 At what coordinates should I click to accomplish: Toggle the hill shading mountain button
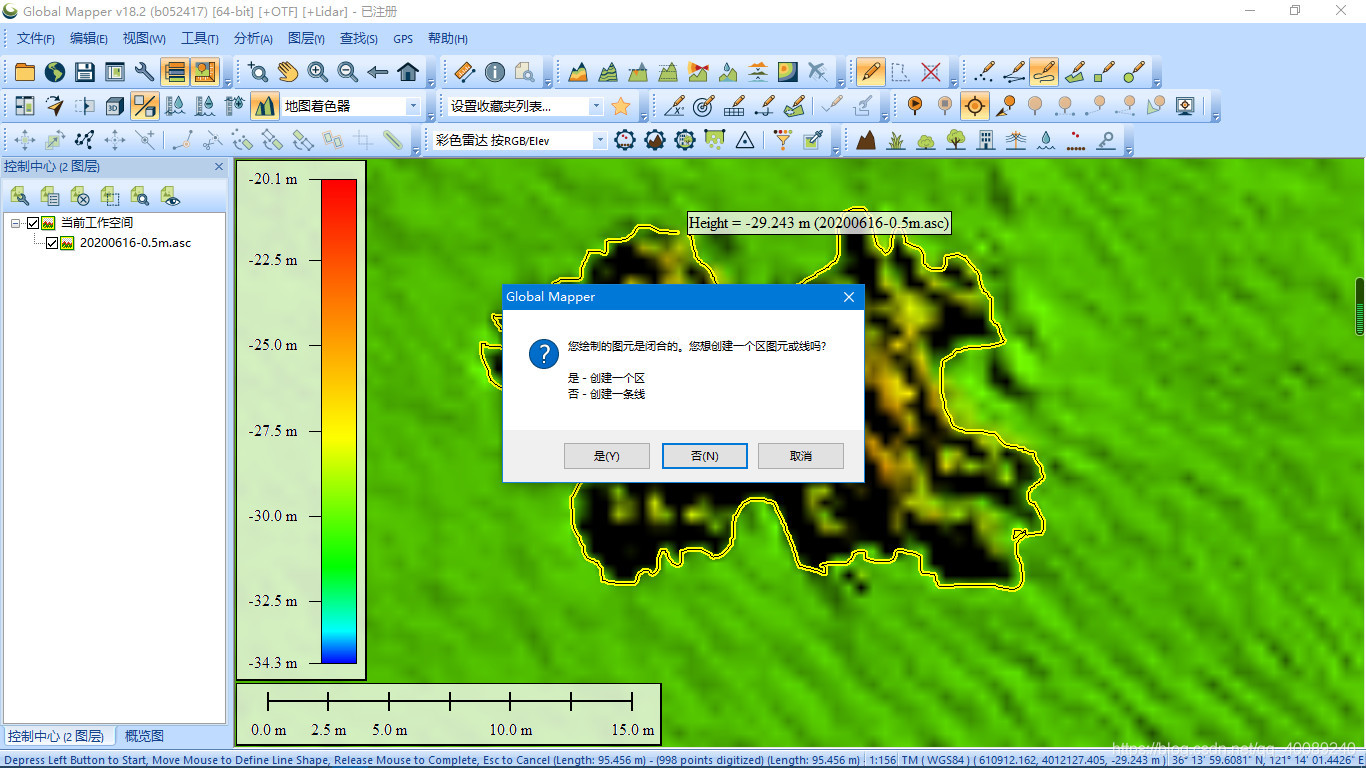click(265, 106)
